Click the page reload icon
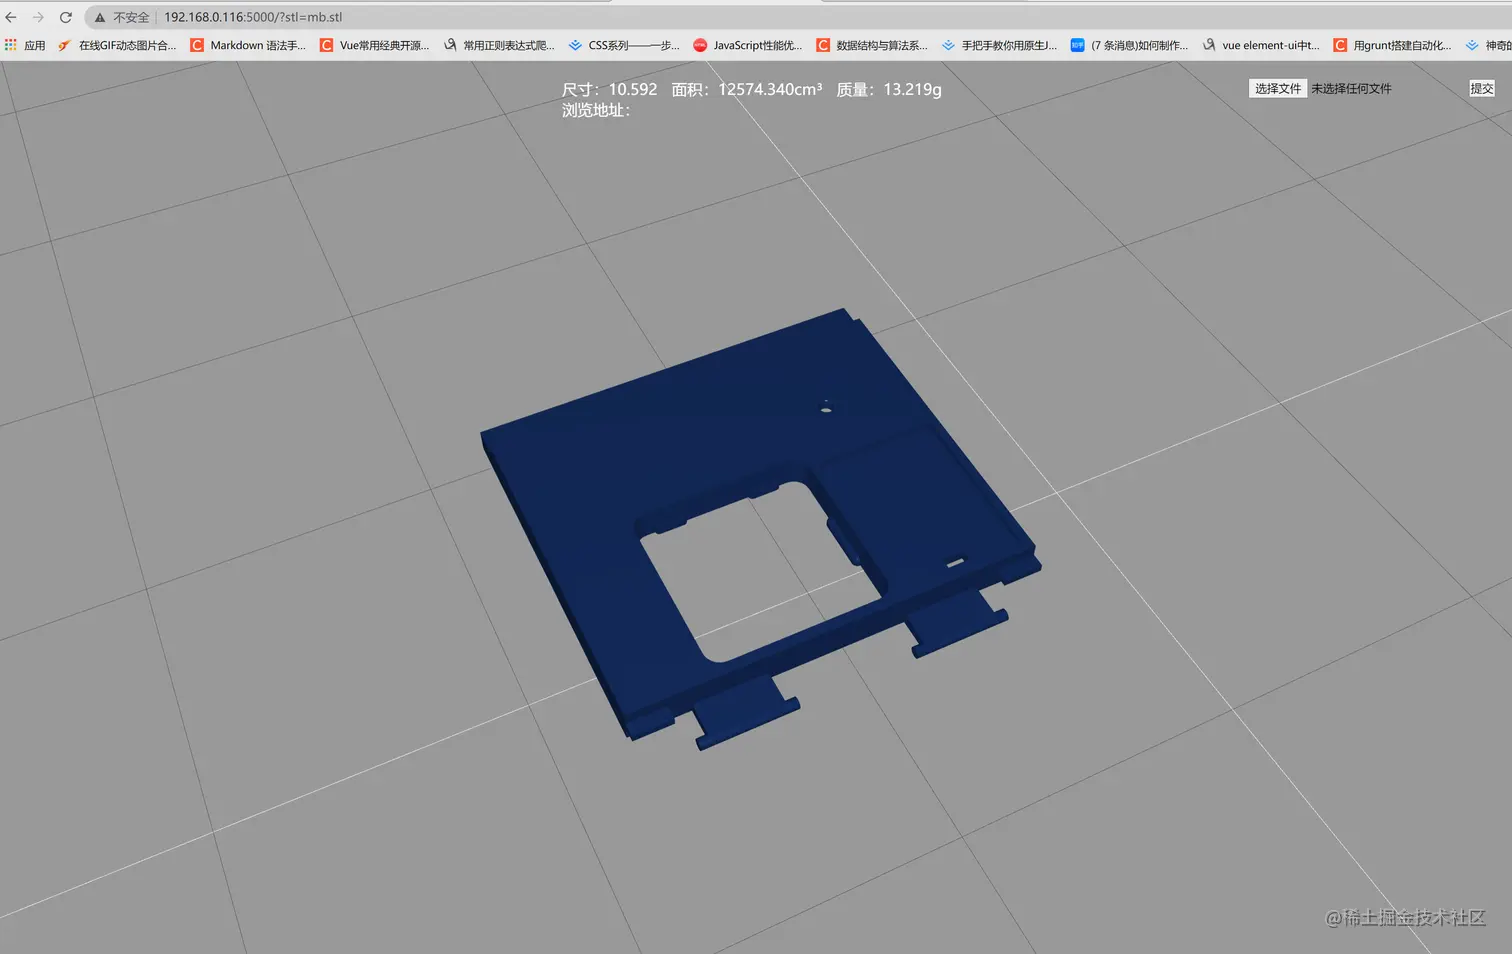1512x954 pixels. (x=65, y=17)
